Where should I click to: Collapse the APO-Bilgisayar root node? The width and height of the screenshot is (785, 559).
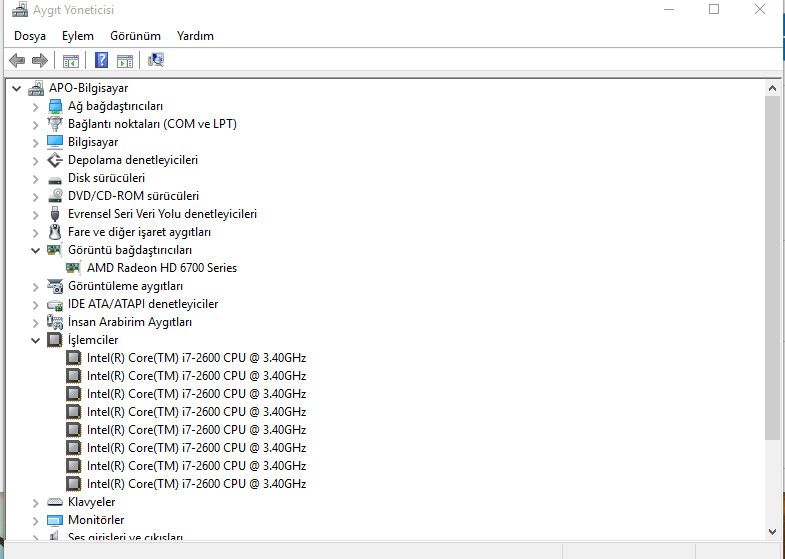17,89
